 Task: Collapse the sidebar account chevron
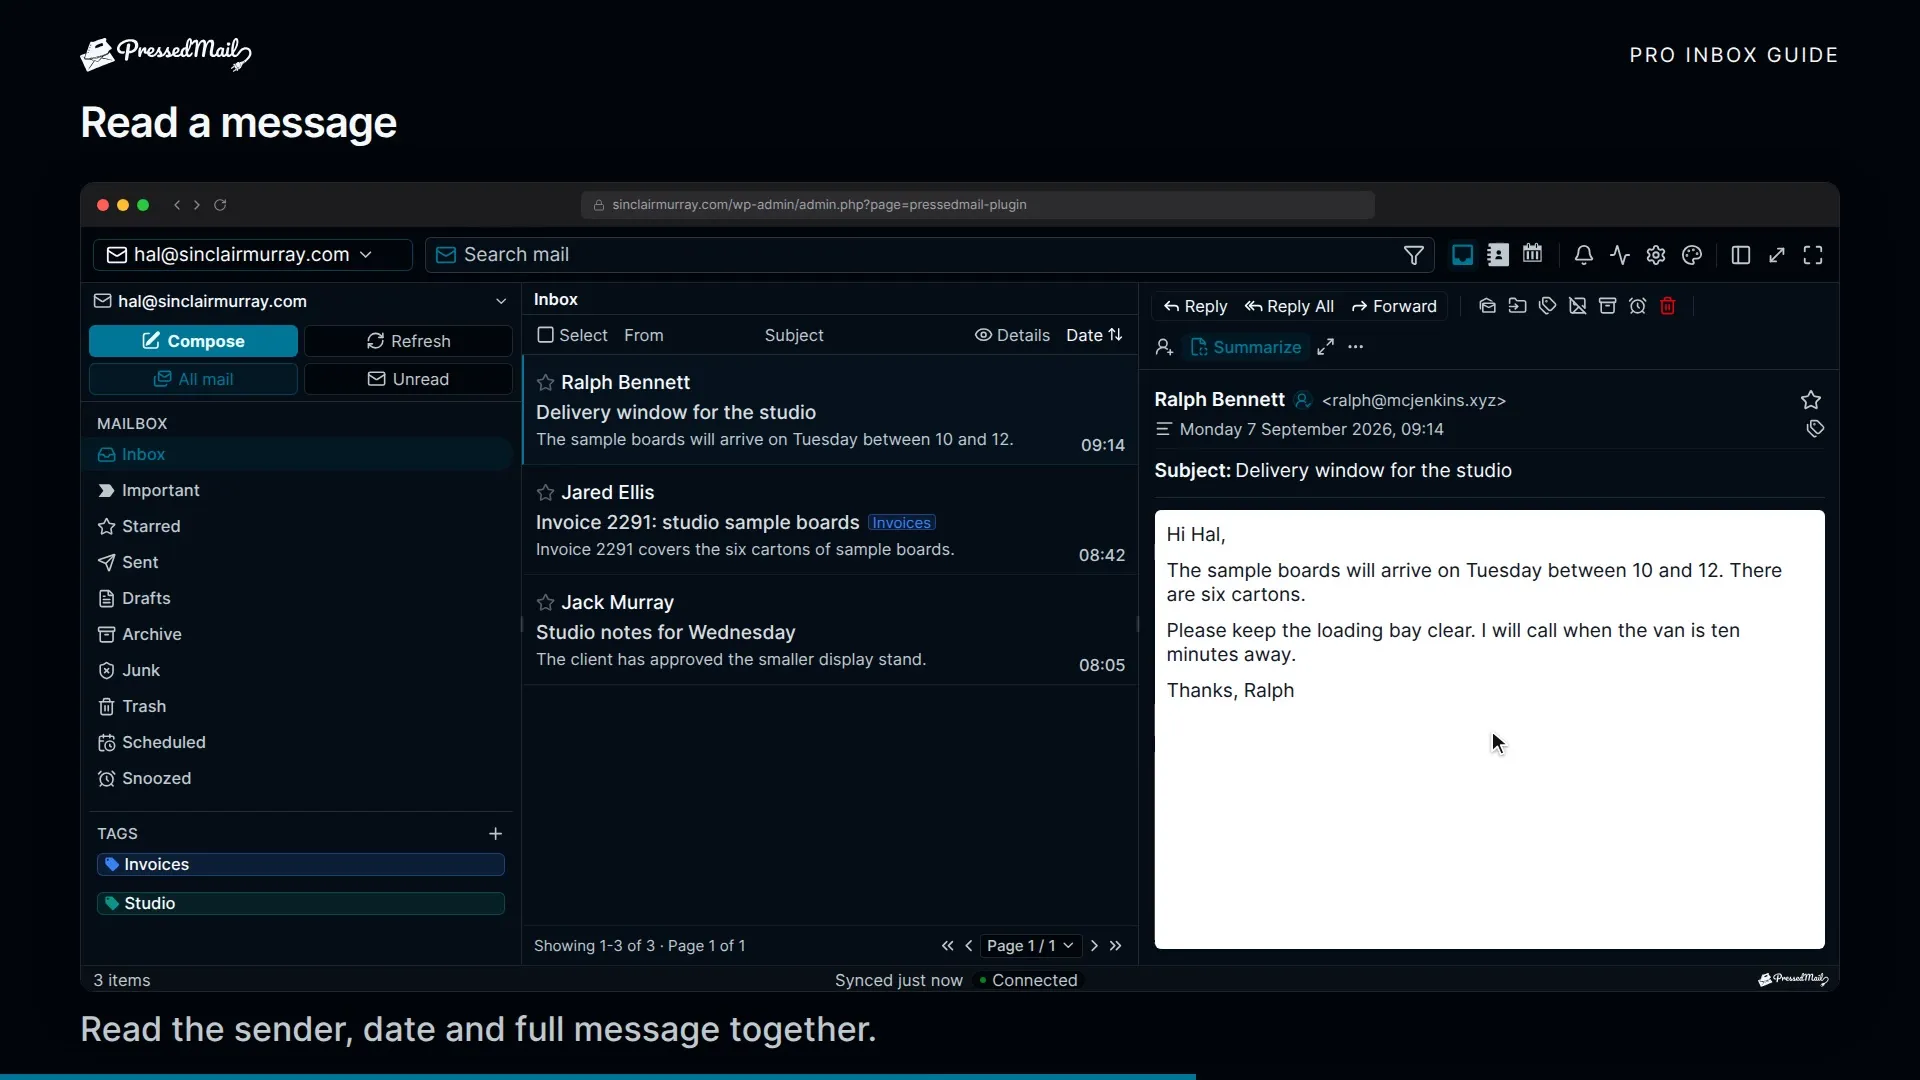[500, 301]
